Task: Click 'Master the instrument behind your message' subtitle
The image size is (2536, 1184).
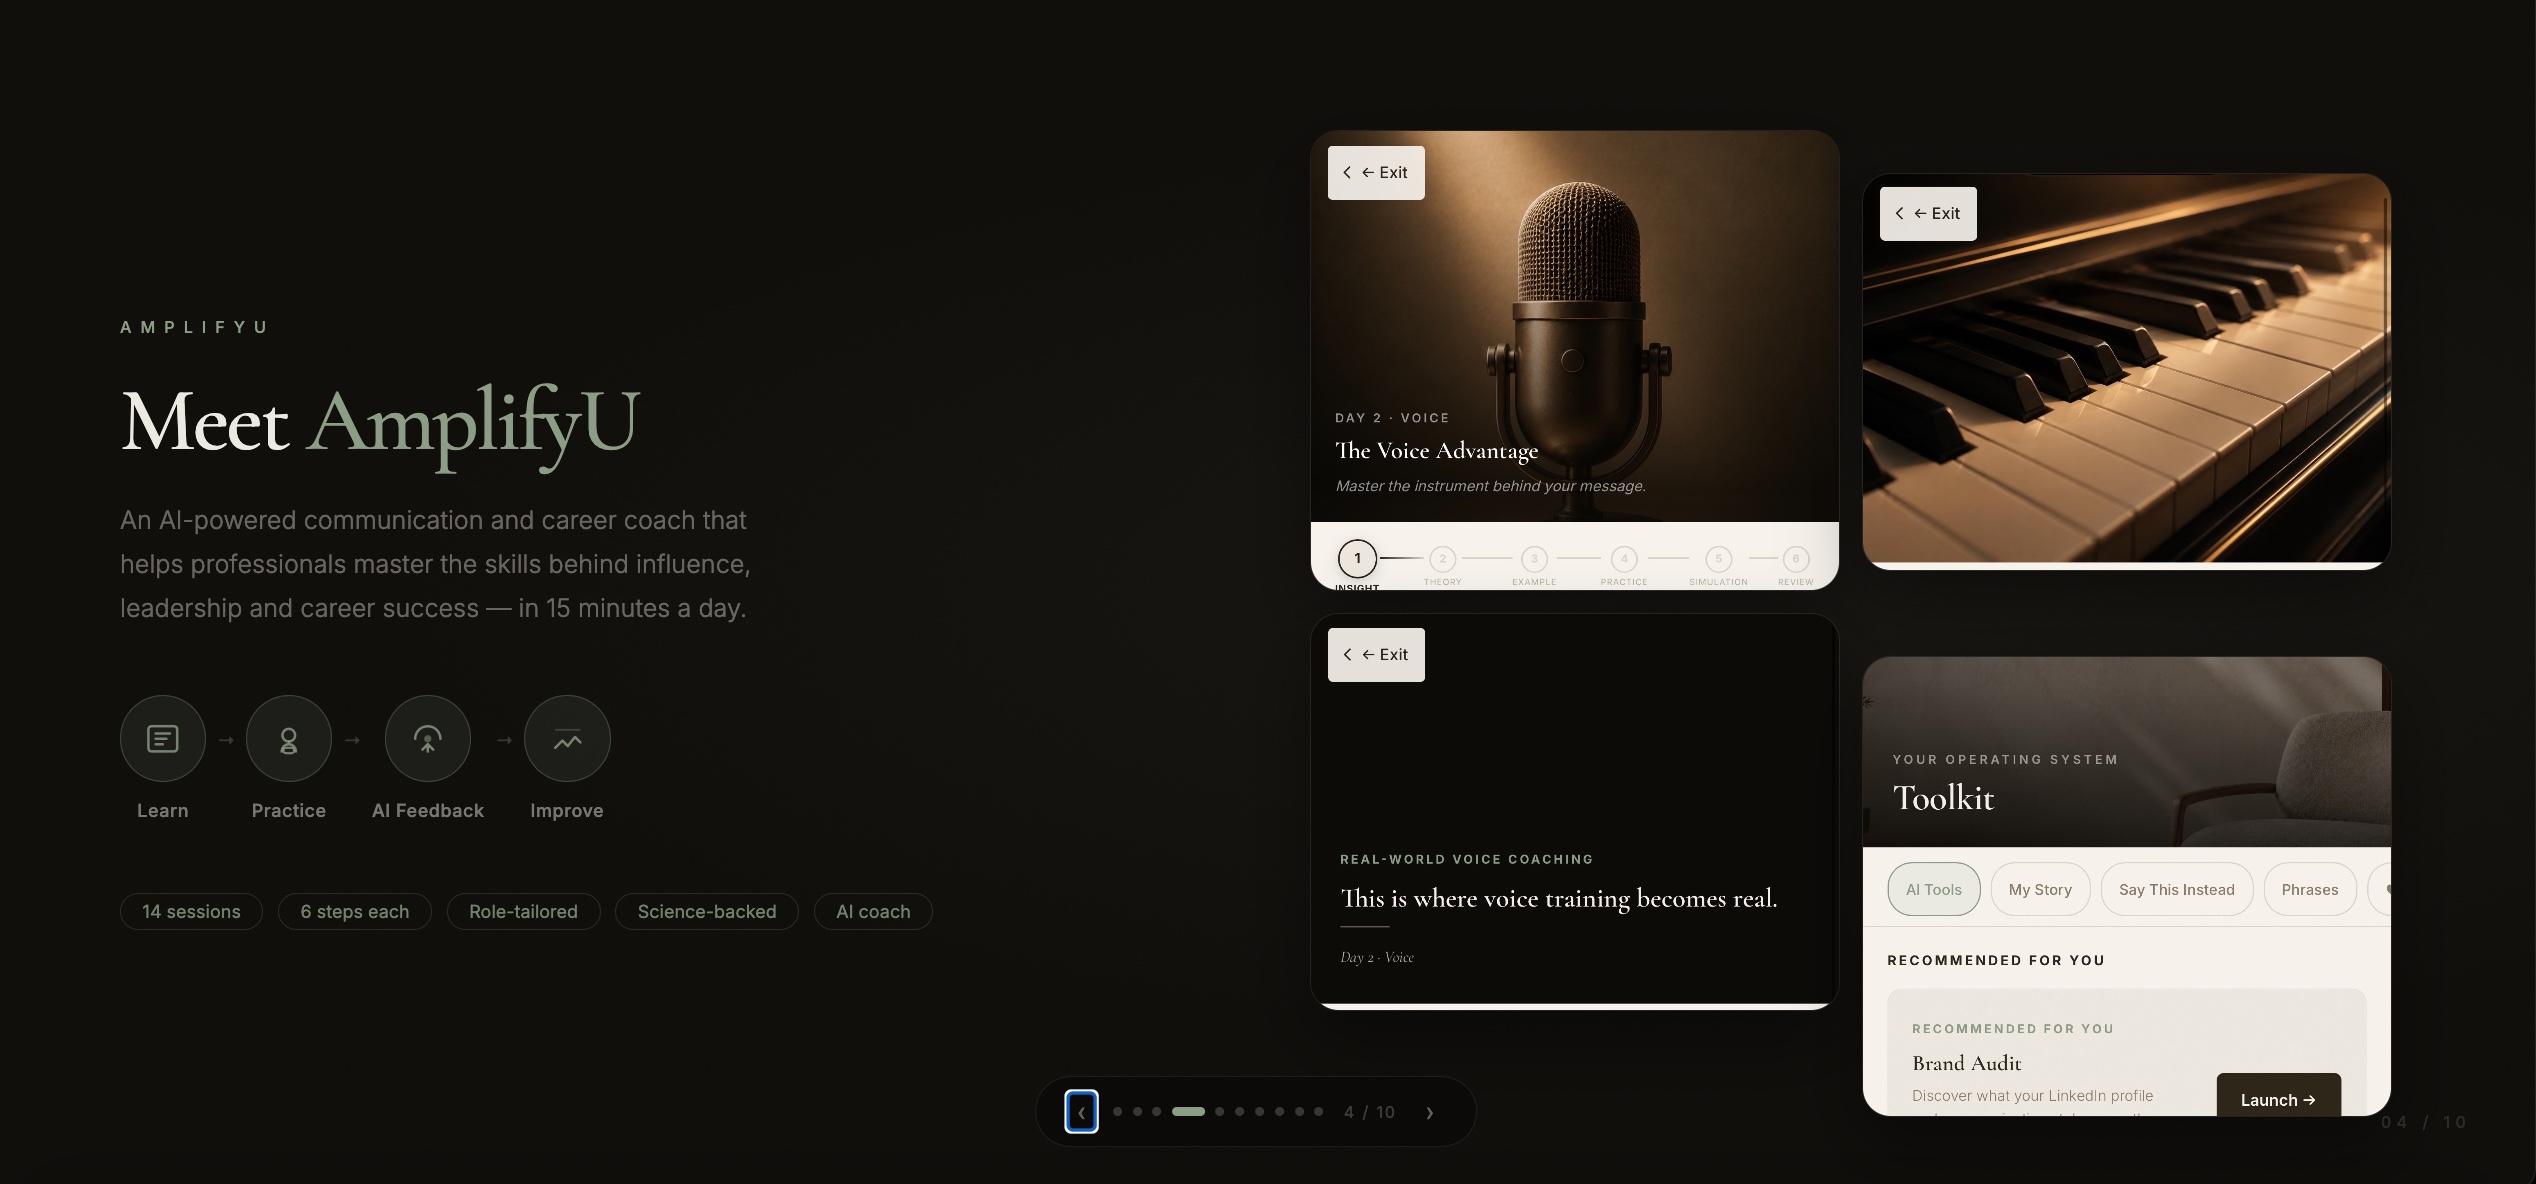Action: pyautogui.click(x=1490, y=486)
